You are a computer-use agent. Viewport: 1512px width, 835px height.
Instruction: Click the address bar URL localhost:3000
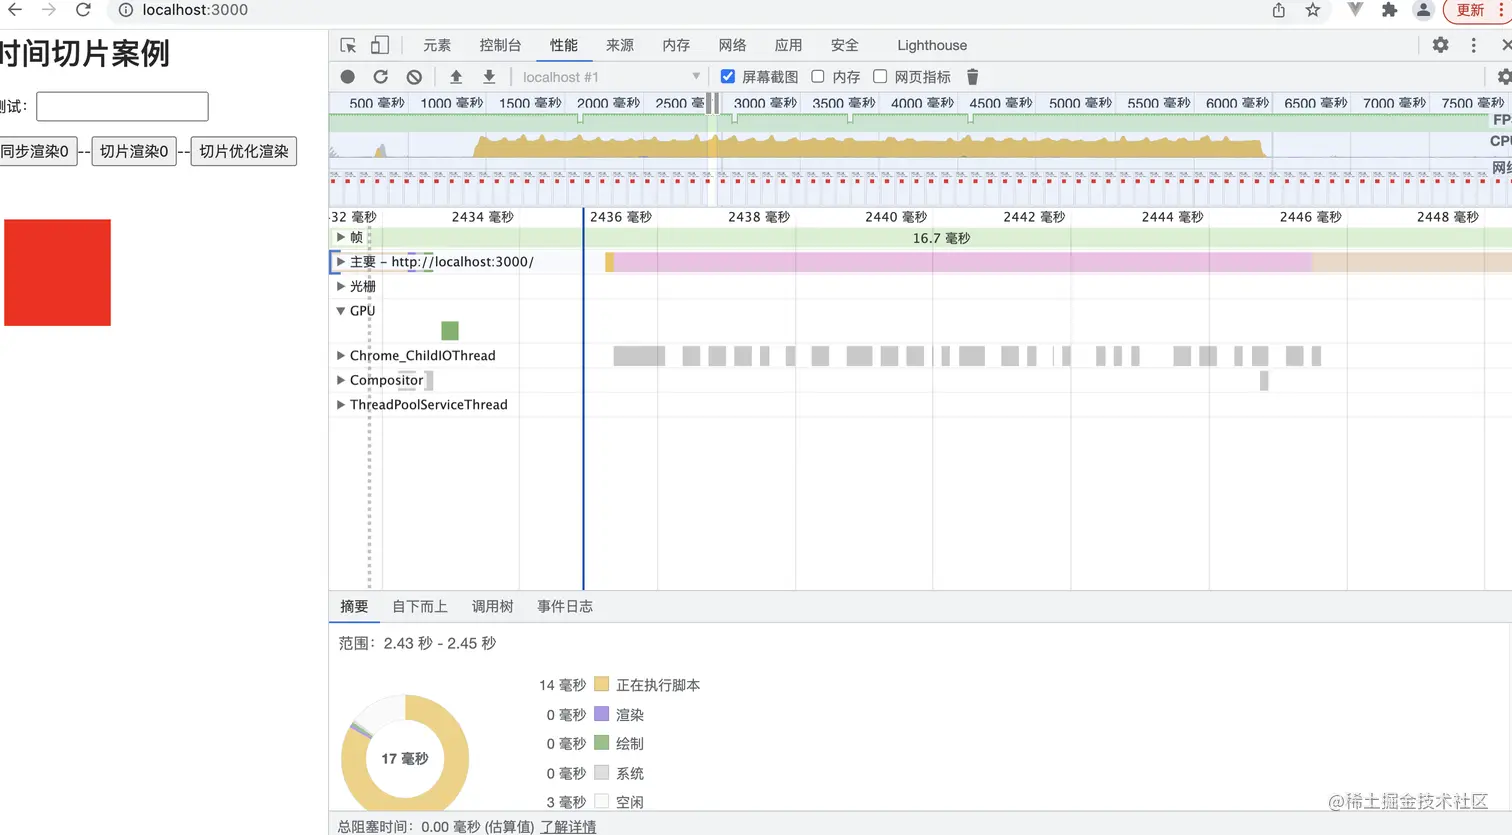click(x=195, y=10)
